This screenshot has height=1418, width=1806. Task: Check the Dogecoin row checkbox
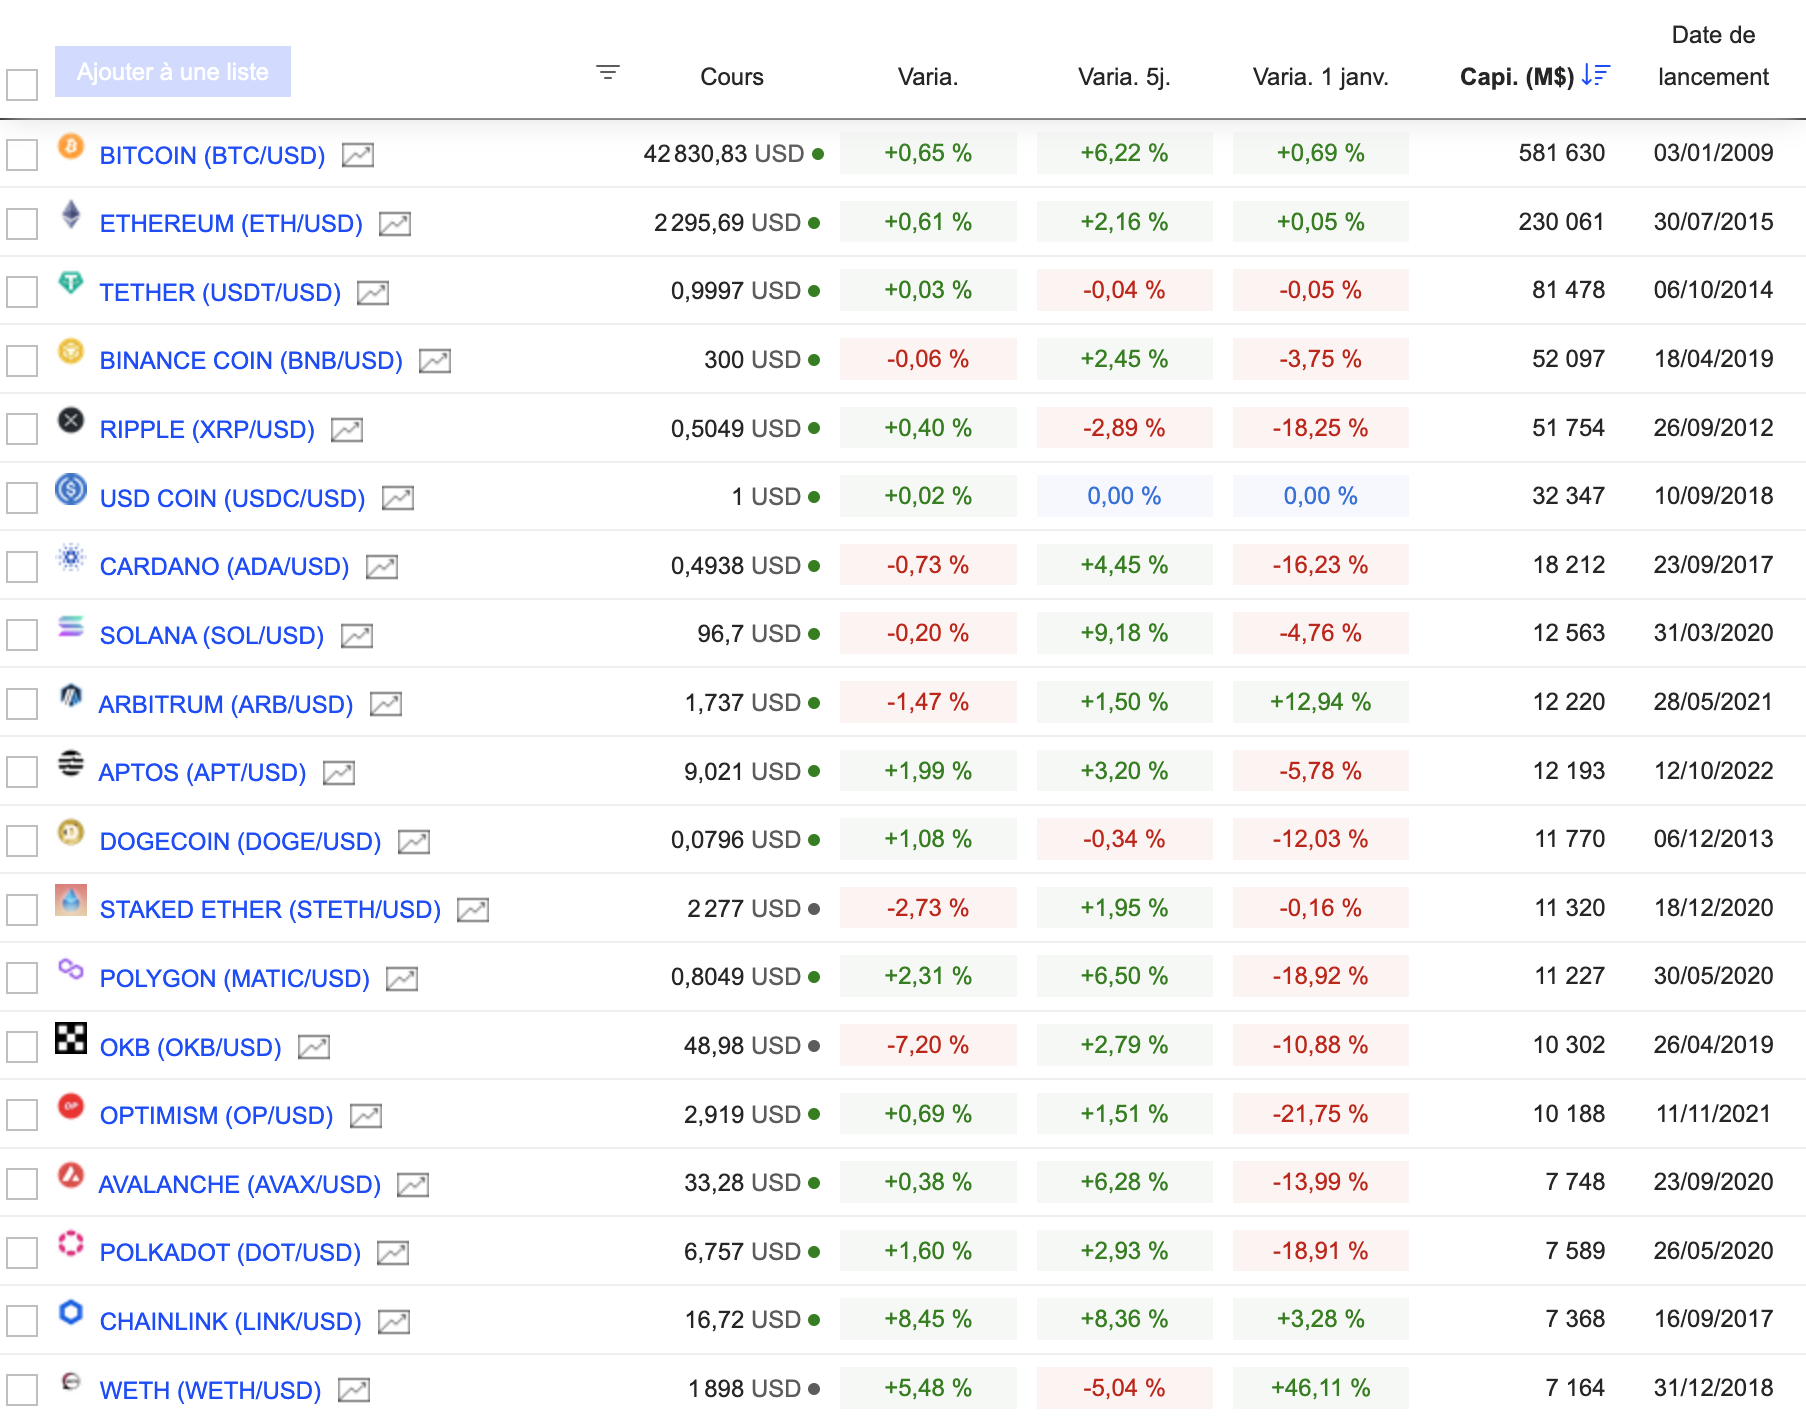pyautogui.click(x=22, y=841)
